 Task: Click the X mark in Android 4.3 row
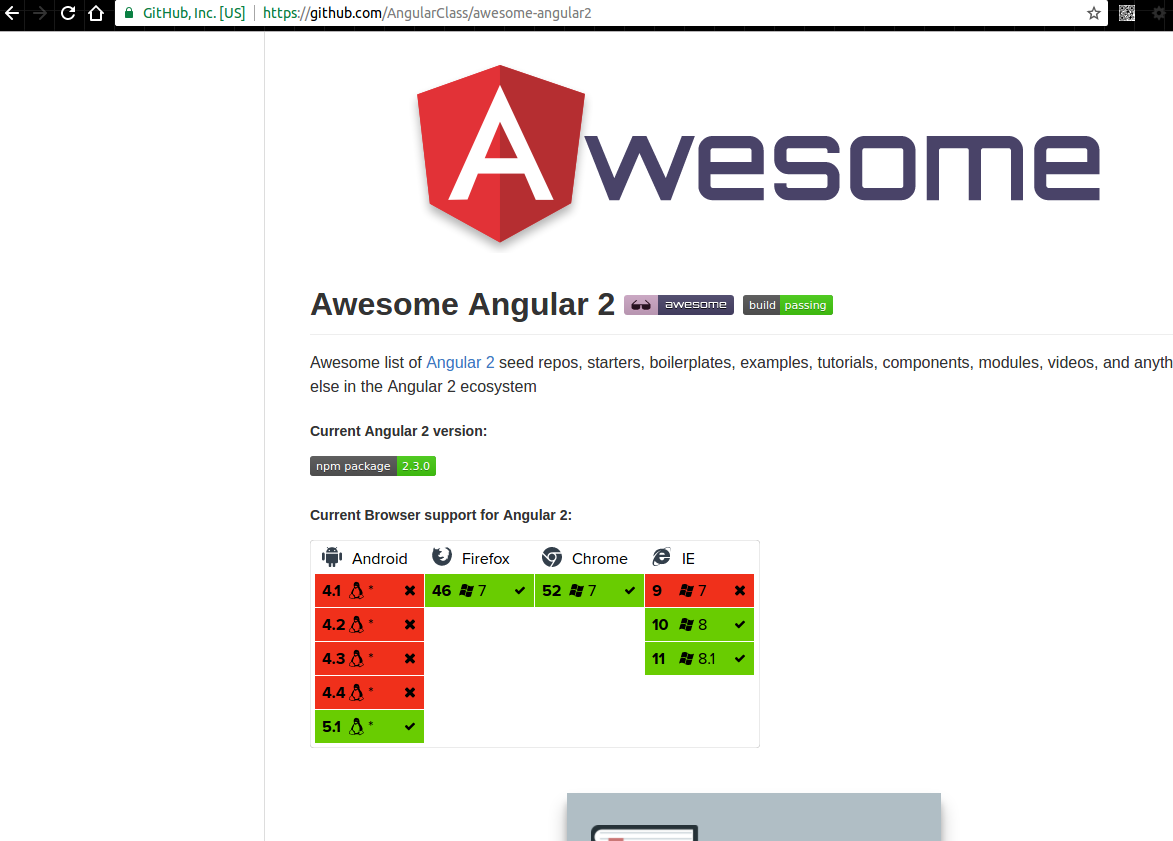410,658
